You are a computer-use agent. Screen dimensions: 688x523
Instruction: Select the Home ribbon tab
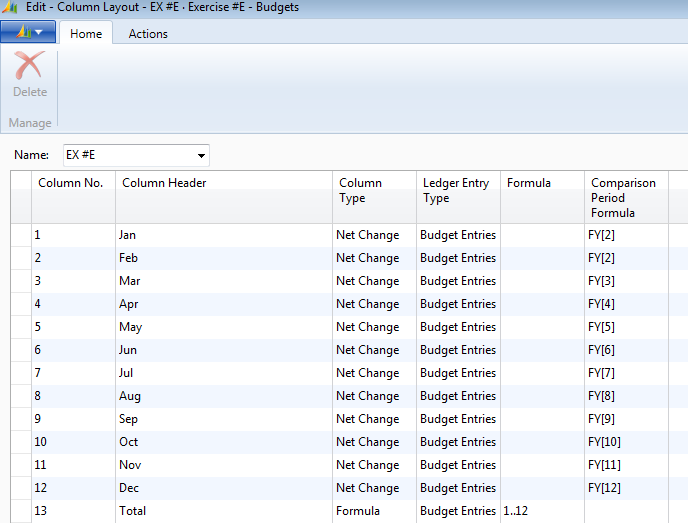tap(86, 34)
